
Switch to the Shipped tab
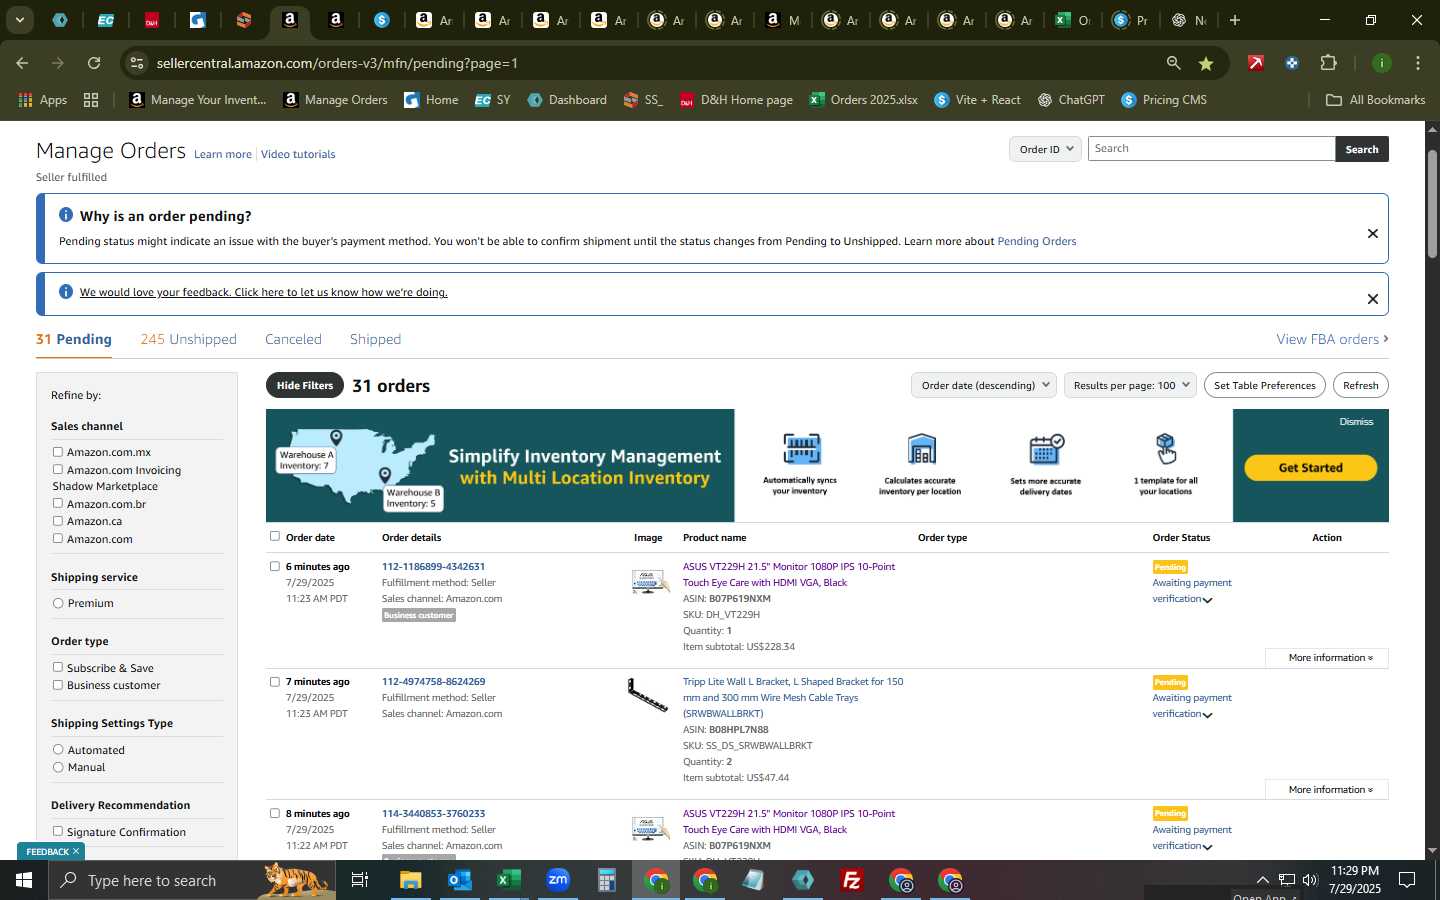tap(375, 339)
